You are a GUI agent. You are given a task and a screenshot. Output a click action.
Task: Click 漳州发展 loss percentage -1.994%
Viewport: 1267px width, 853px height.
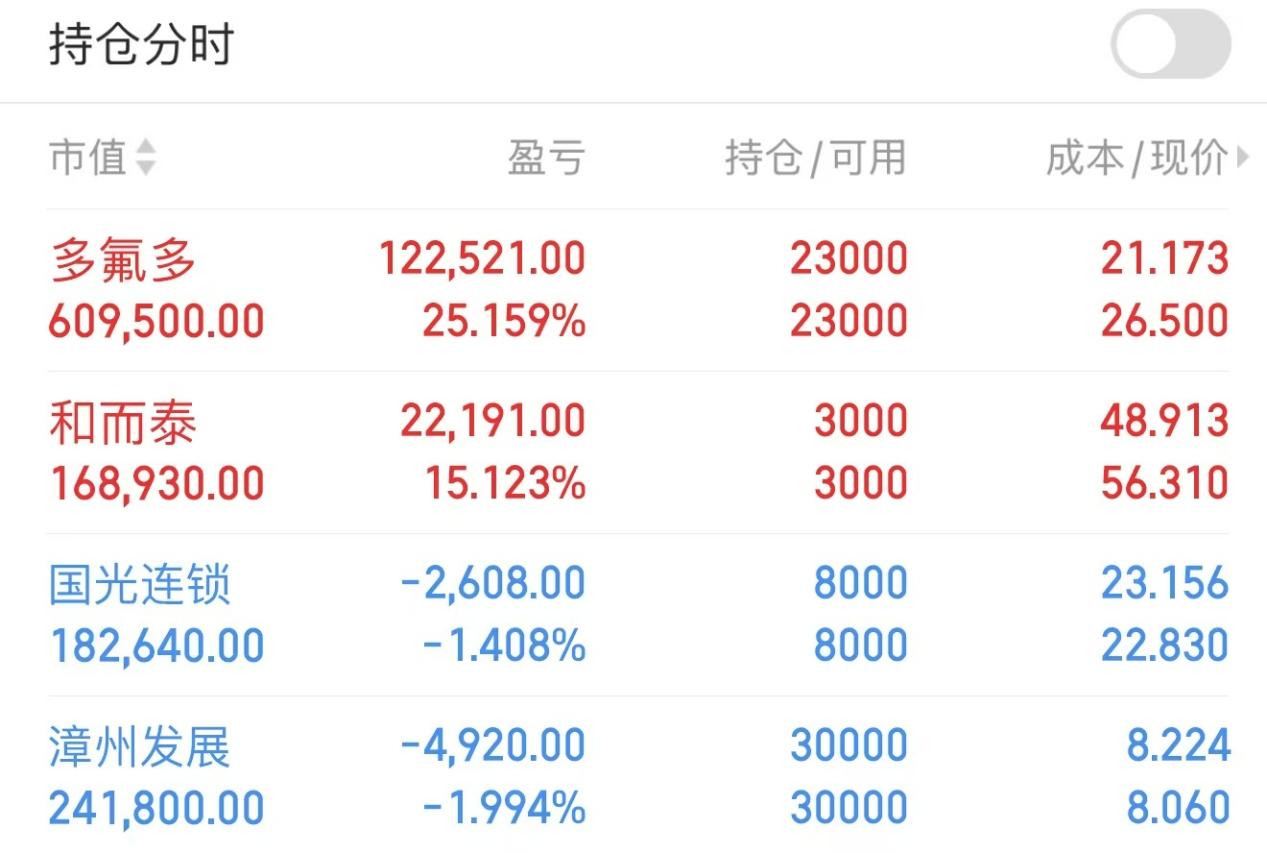coord(504,808)
